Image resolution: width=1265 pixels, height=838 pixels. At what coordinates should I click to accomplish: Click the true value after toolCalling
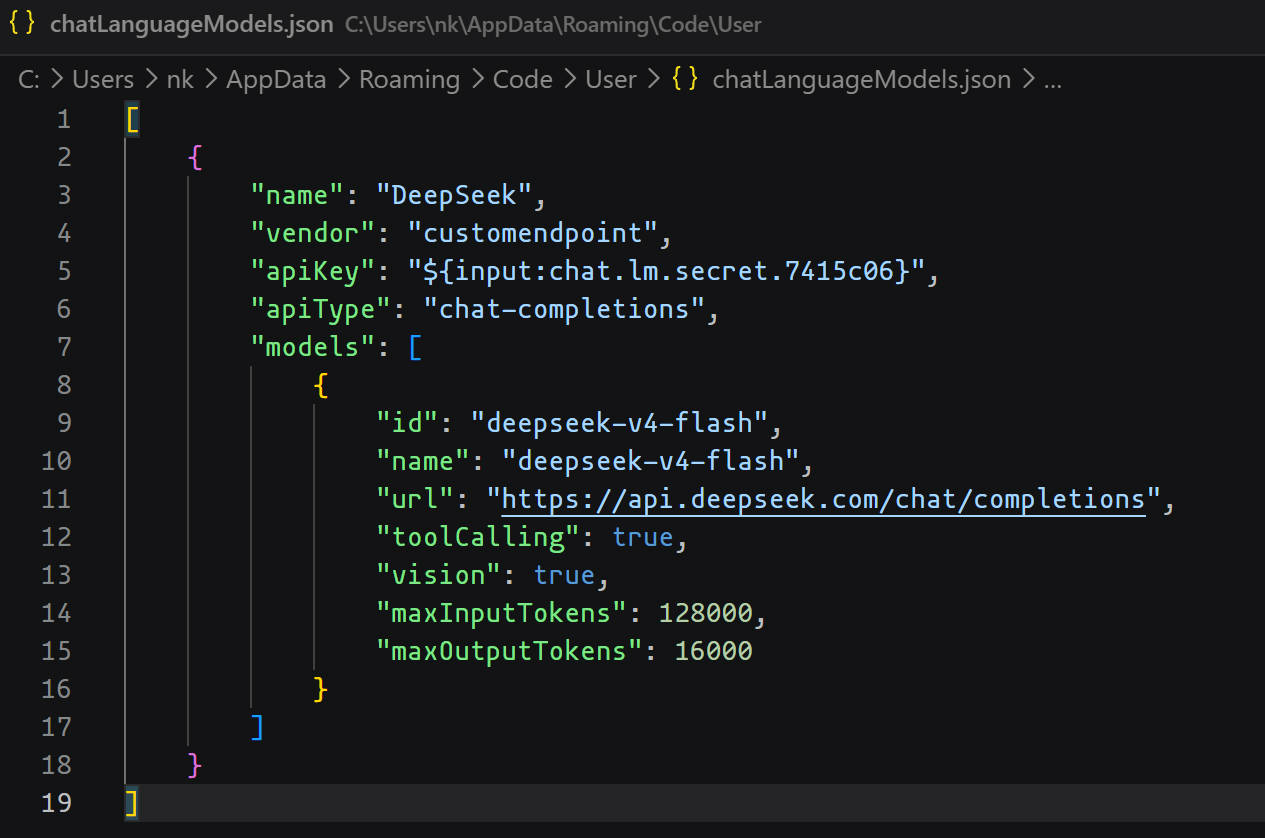coord(643,537)
